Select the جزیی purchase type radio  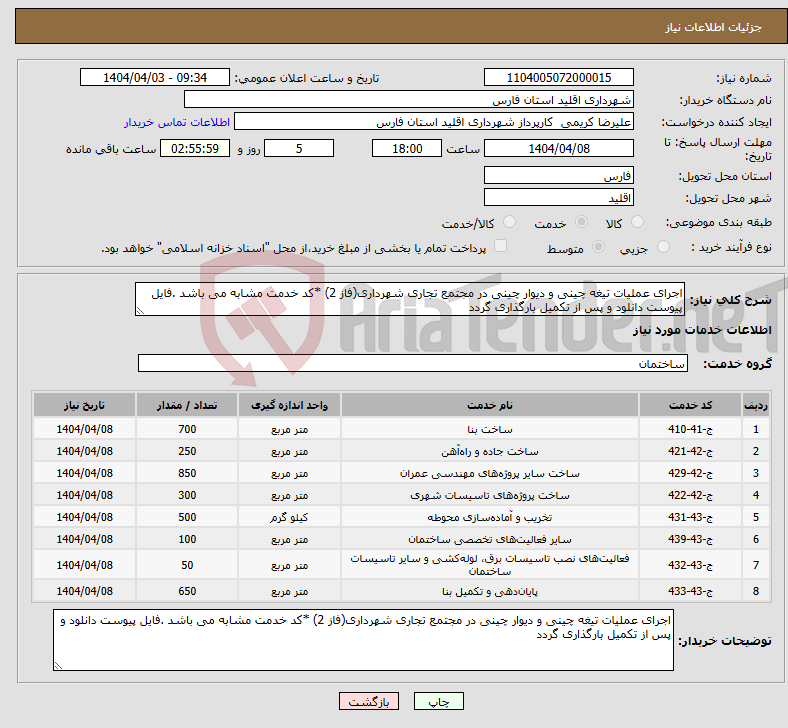[663, 246]
